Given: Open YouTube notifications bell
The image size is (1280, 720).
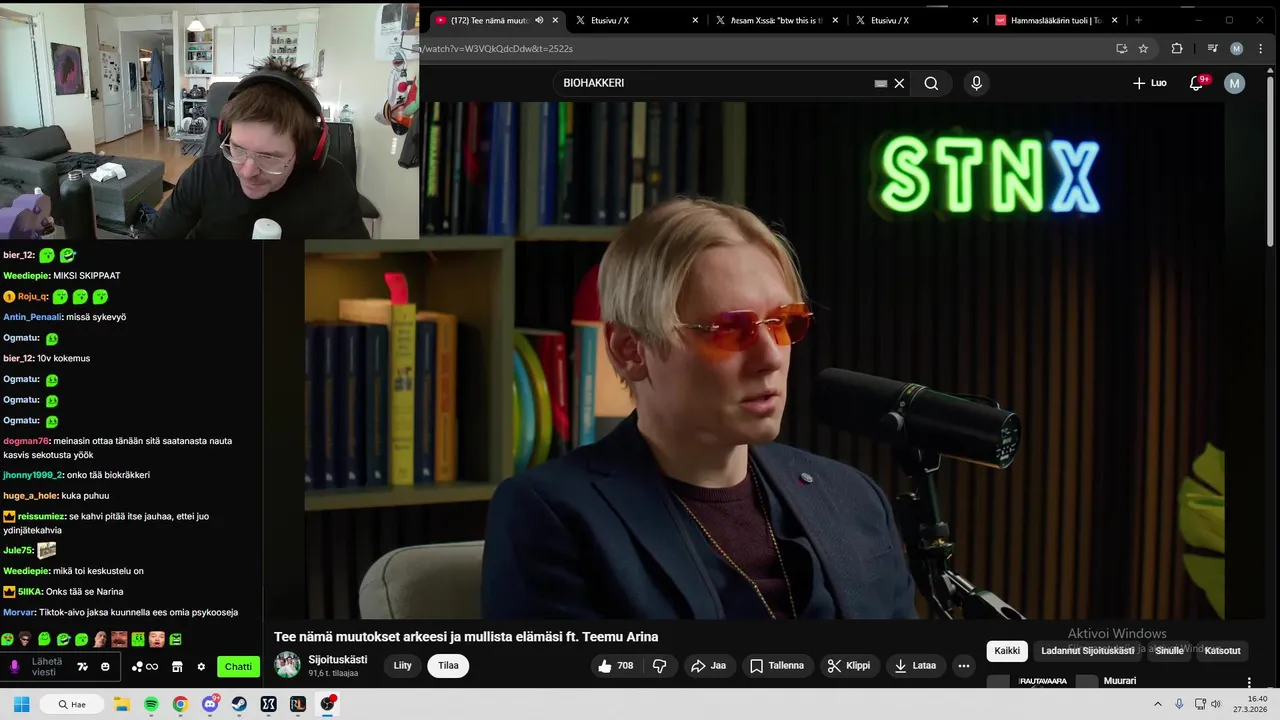Looking at the screenshot, I should 1196,83.
